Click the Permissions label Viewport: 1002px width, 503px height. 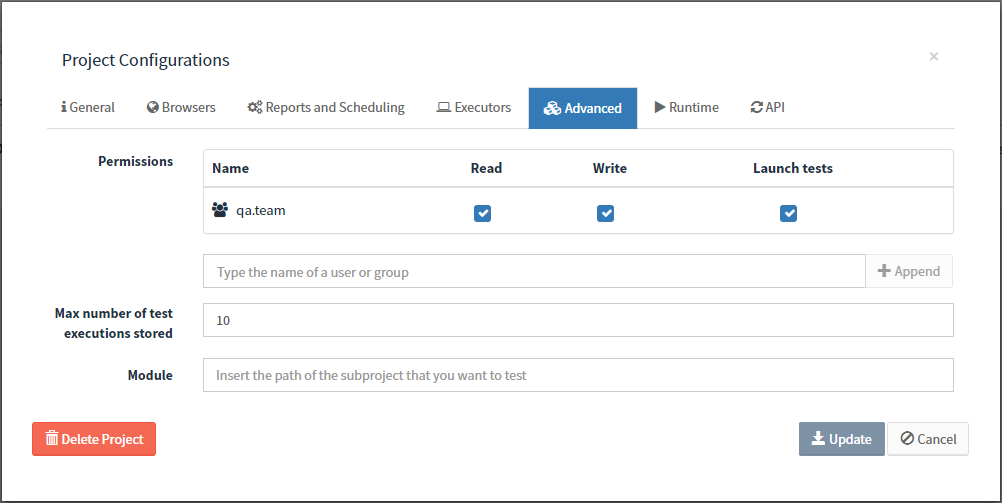click(x=135, y=161)
